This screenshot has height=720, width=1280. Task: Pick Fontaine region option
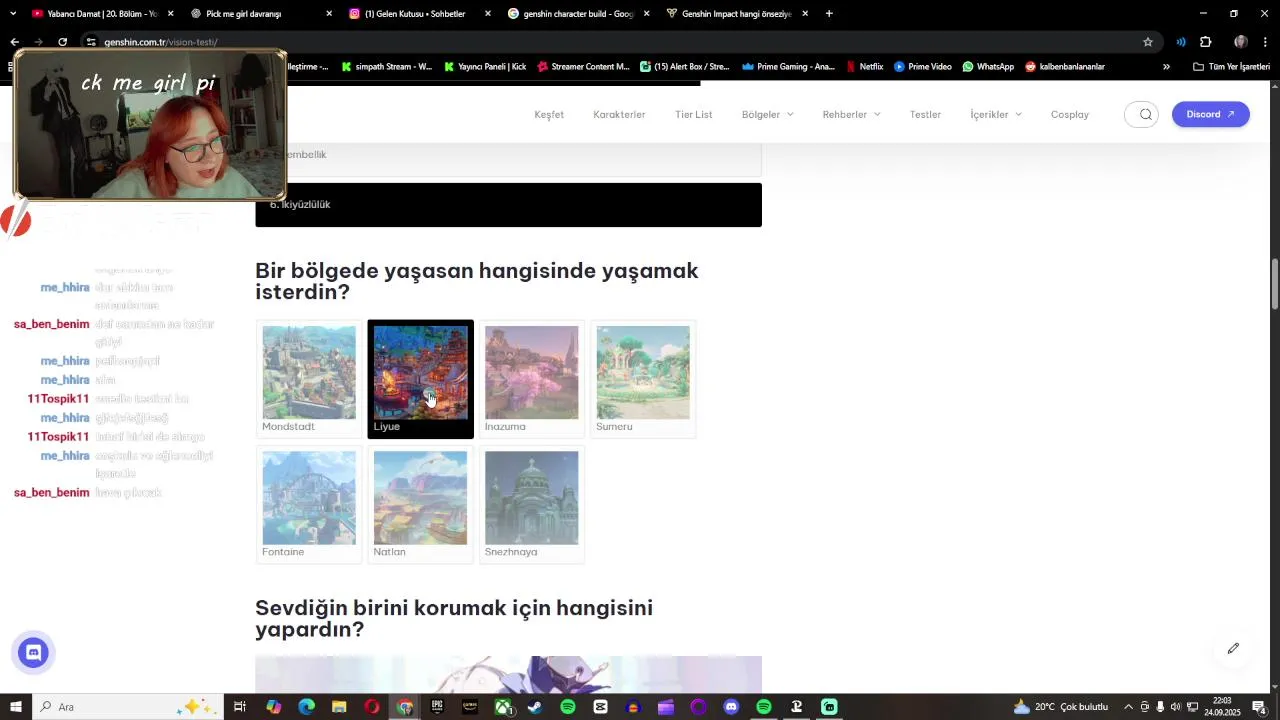[309, 505]
